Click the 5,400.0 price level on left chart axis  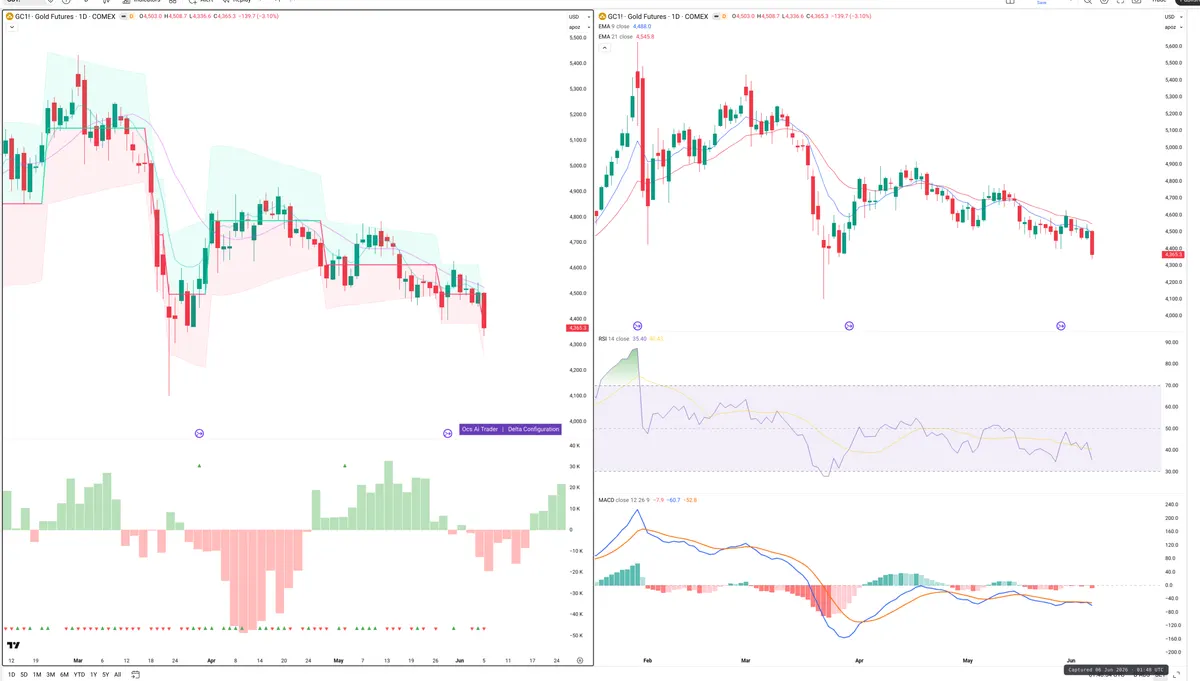tap(577, 63)
